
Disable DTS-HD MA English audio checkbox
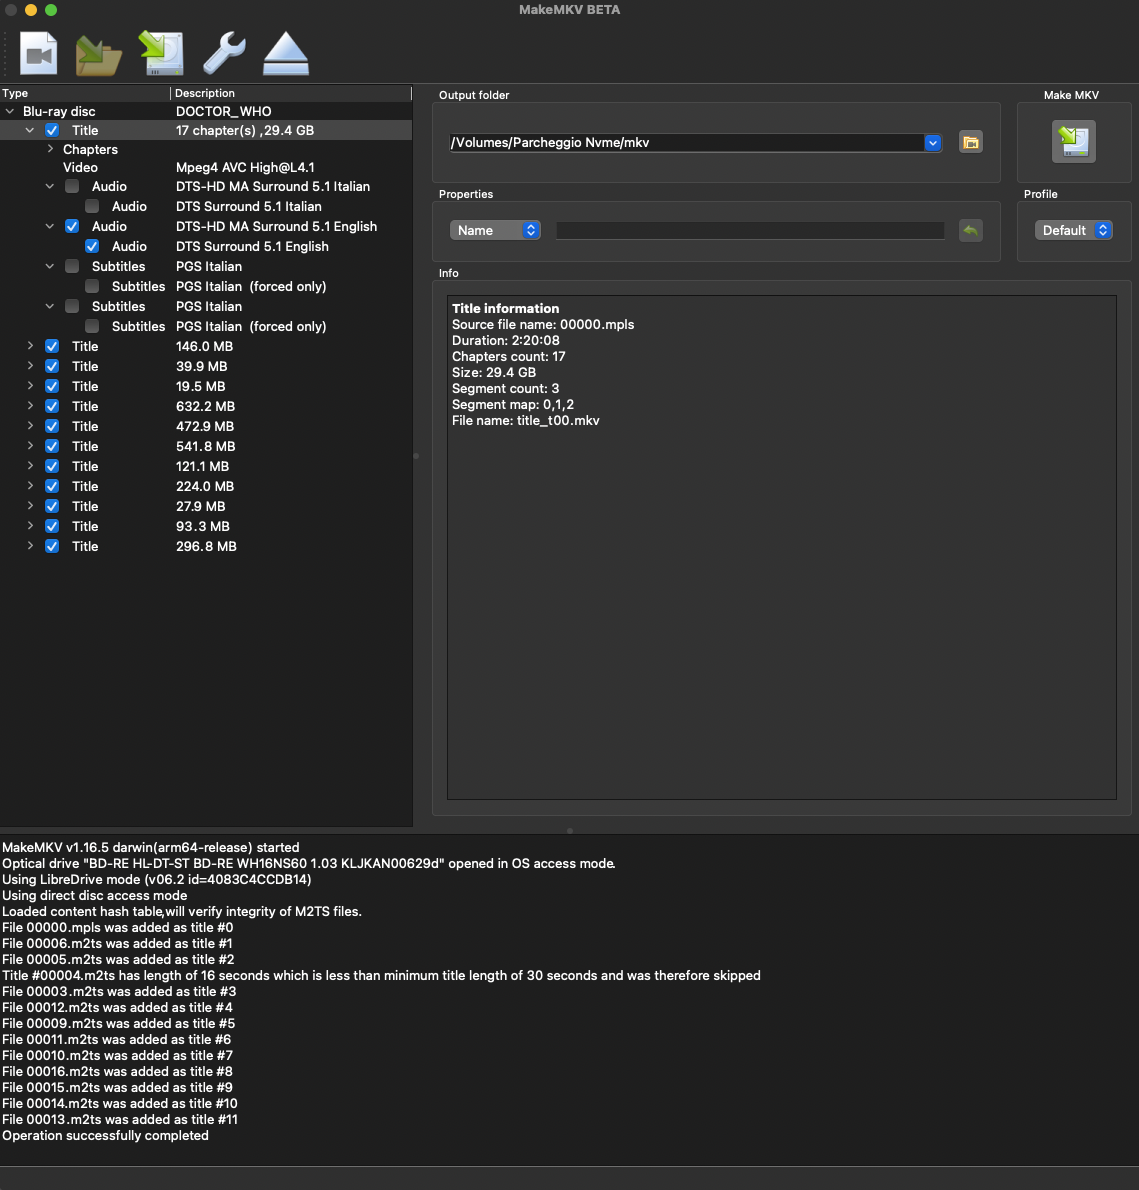[x=72, y=226]
